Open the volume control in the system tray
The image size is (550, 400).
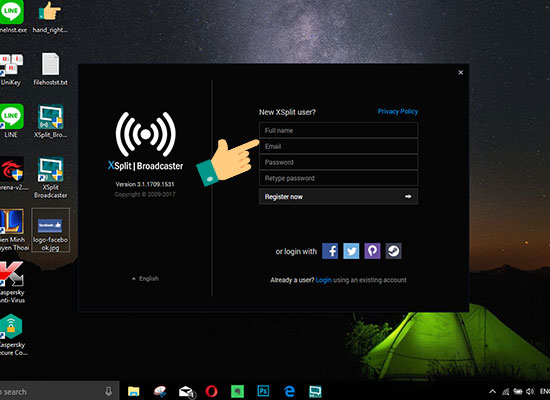tap(530, 391)
